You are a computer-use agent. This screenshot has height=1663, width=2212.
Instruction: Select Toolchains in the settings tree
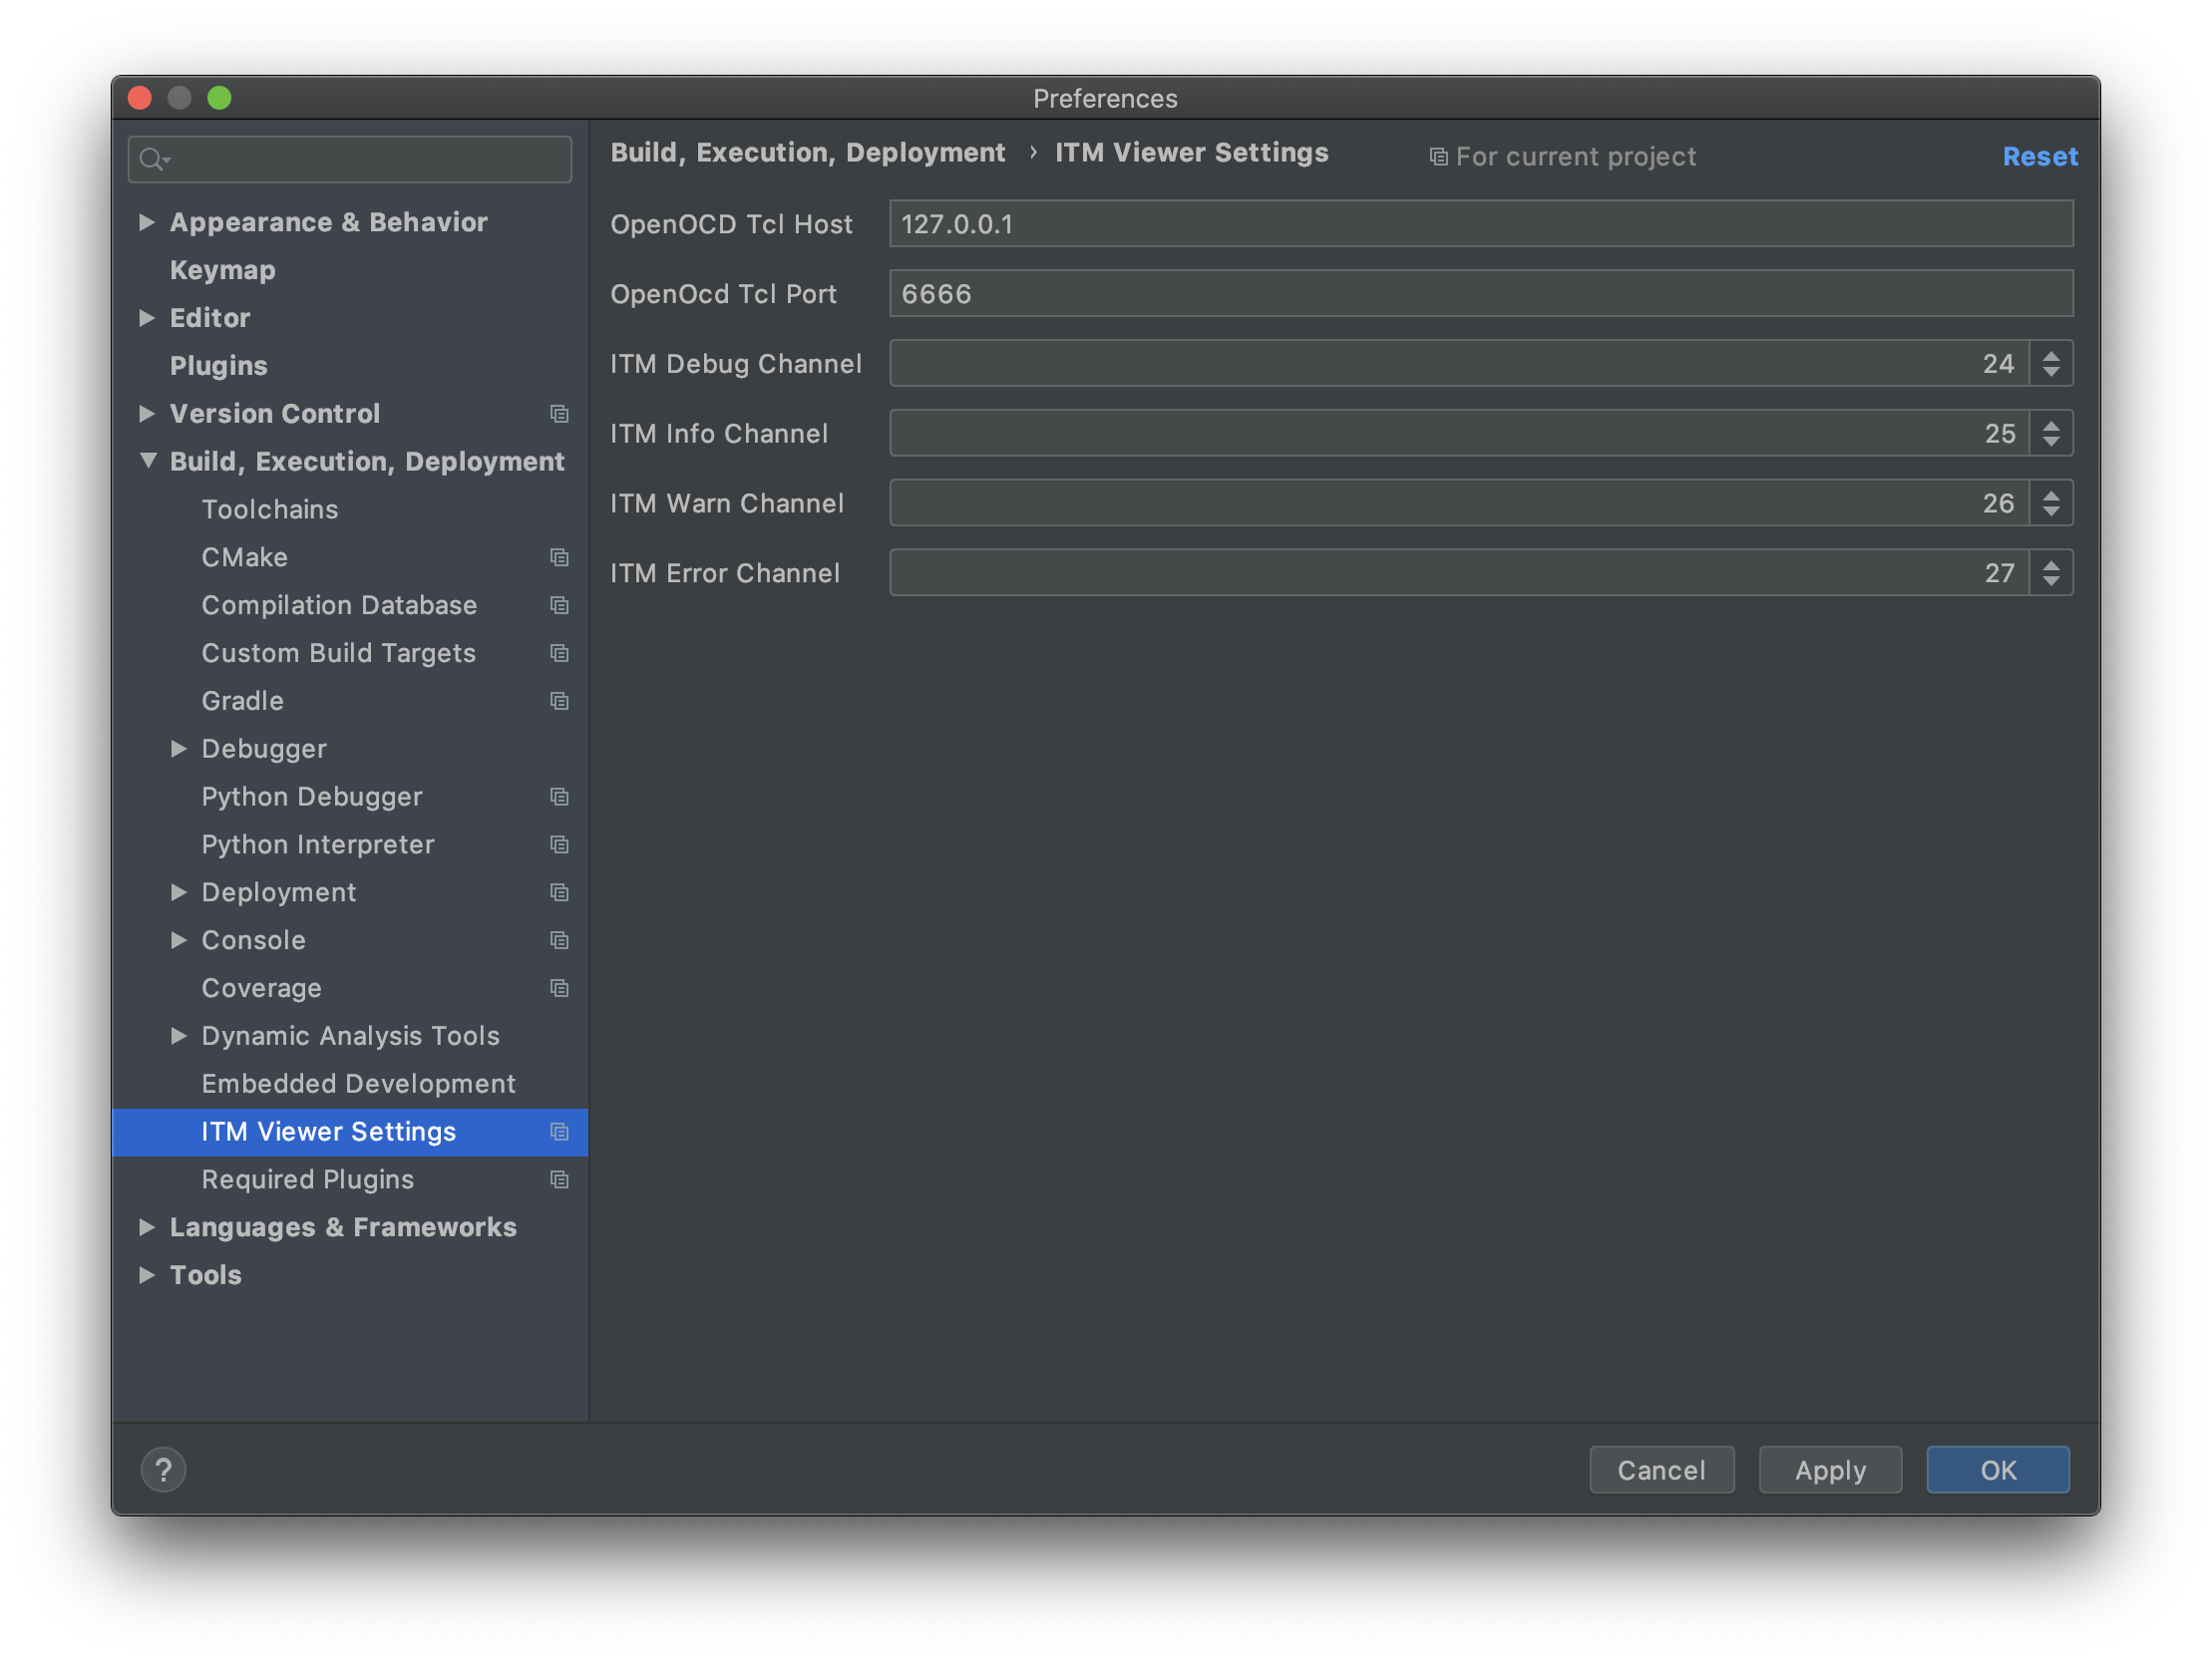[x=270, y=509]
